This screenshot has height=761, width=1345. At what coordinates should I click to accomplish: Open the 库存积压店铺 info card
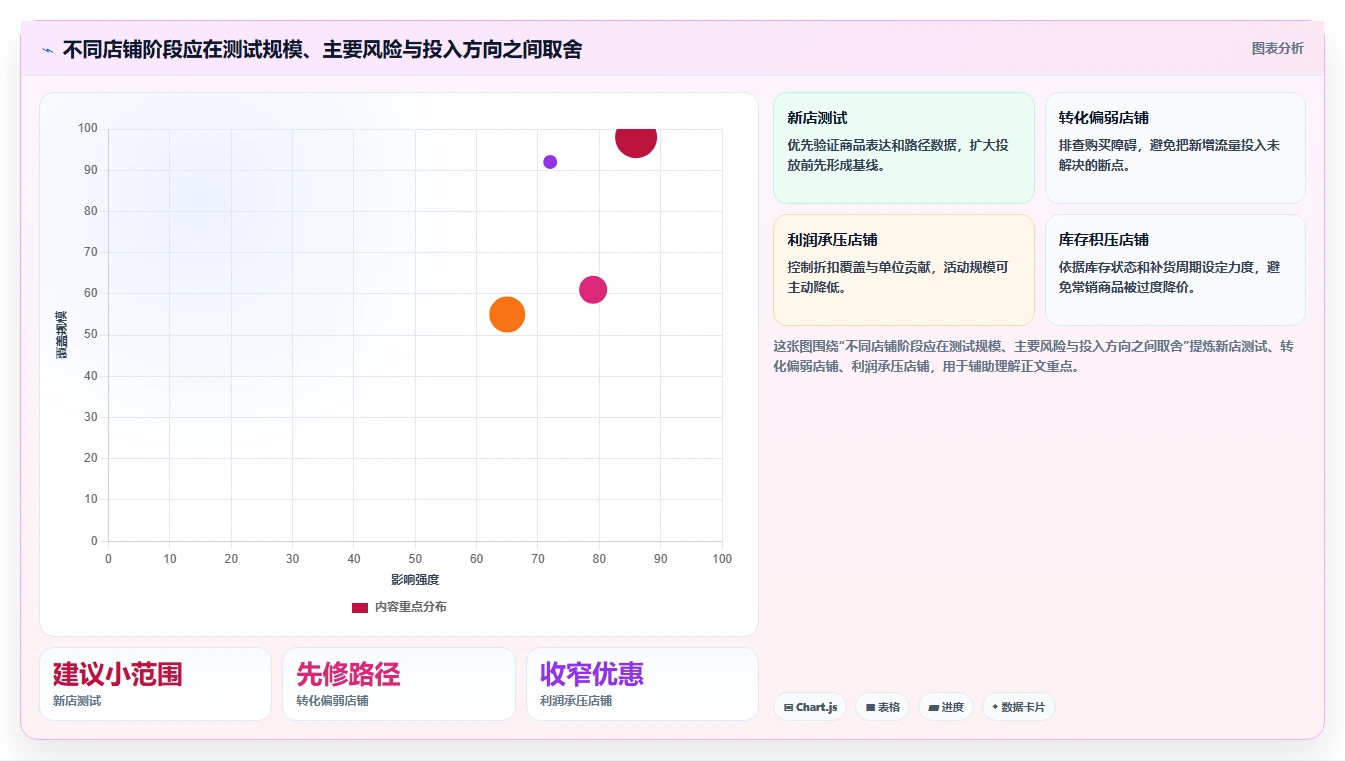[1175, 270]
